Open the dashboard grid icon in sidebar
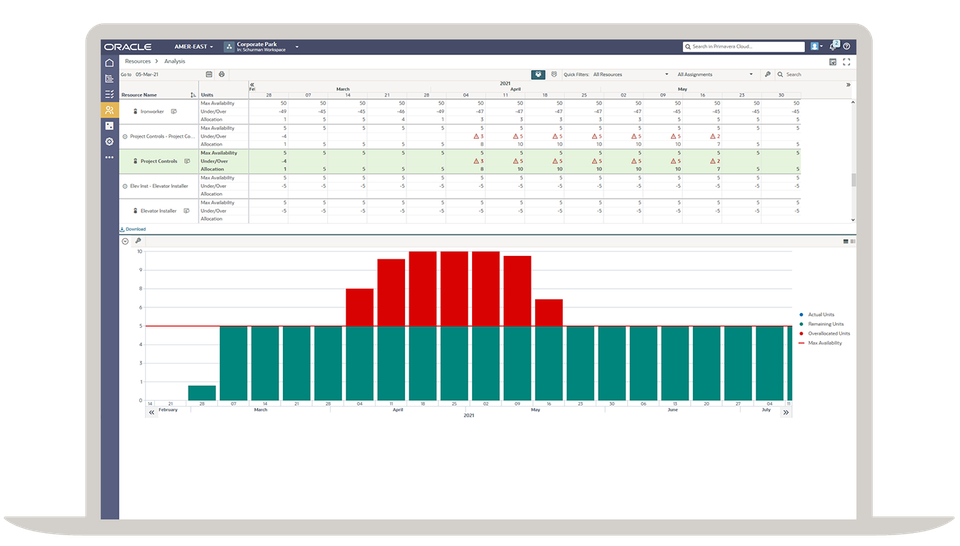Screen dimensions: 960x546 click(x=110, y=125)
